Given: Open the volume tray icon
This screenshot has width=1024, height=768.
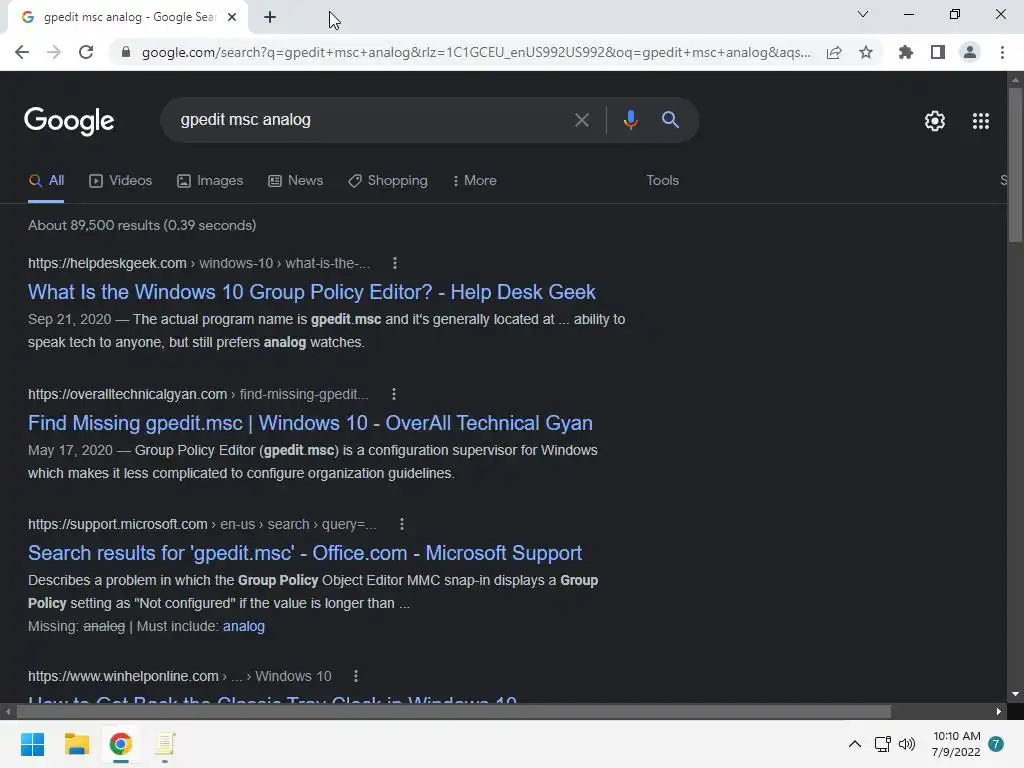Looking at the screenshot, I should pos(906,744).
